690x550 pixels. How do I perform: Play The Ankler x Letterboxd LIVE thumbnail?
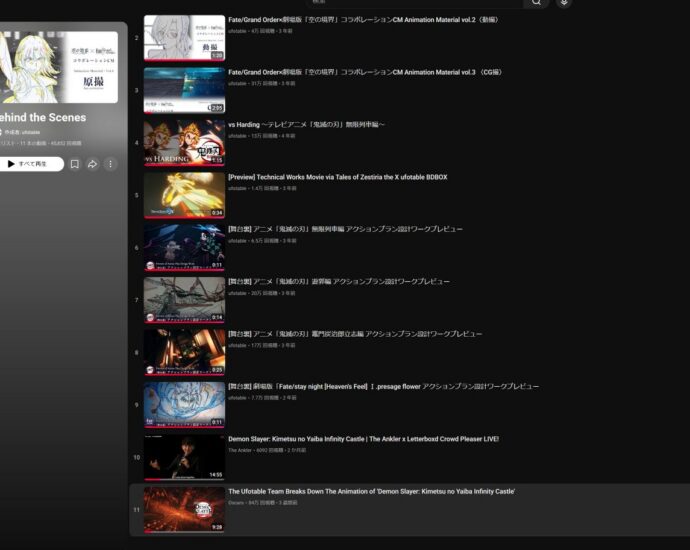click(x=184, y=457)
